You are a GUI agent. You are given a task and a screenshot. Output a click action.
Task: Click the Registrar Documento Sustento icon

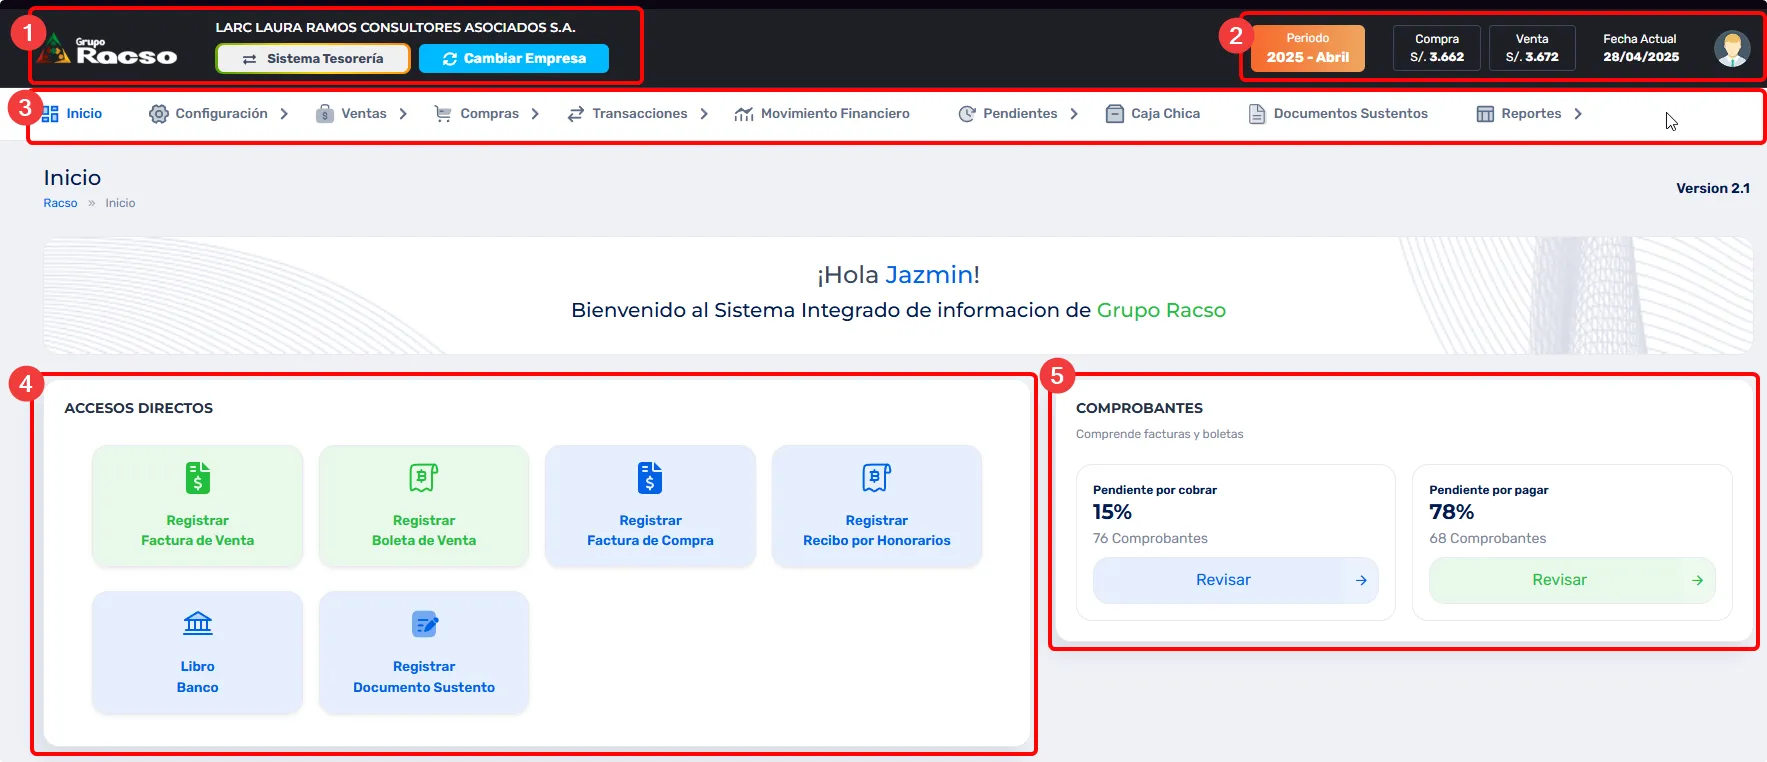[424, 624]
